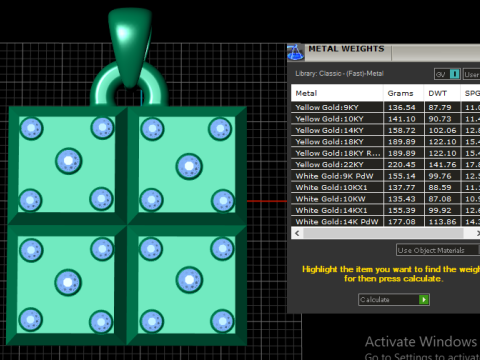Viewport: 480px width, 360px height.
Task: Select center gem of the upper-right plate
Action: point(189,166)
